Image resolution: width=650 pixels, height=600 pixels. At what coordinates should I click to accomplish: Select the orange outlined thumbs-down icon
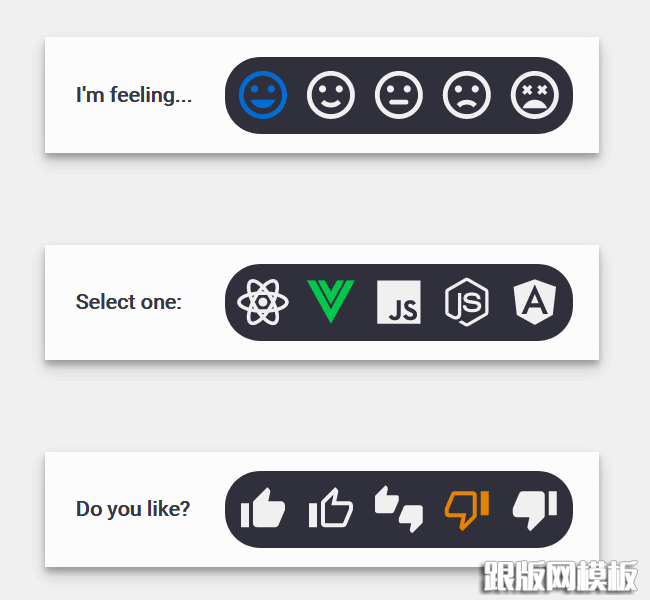pyautogui.click(x=467, y=510)
